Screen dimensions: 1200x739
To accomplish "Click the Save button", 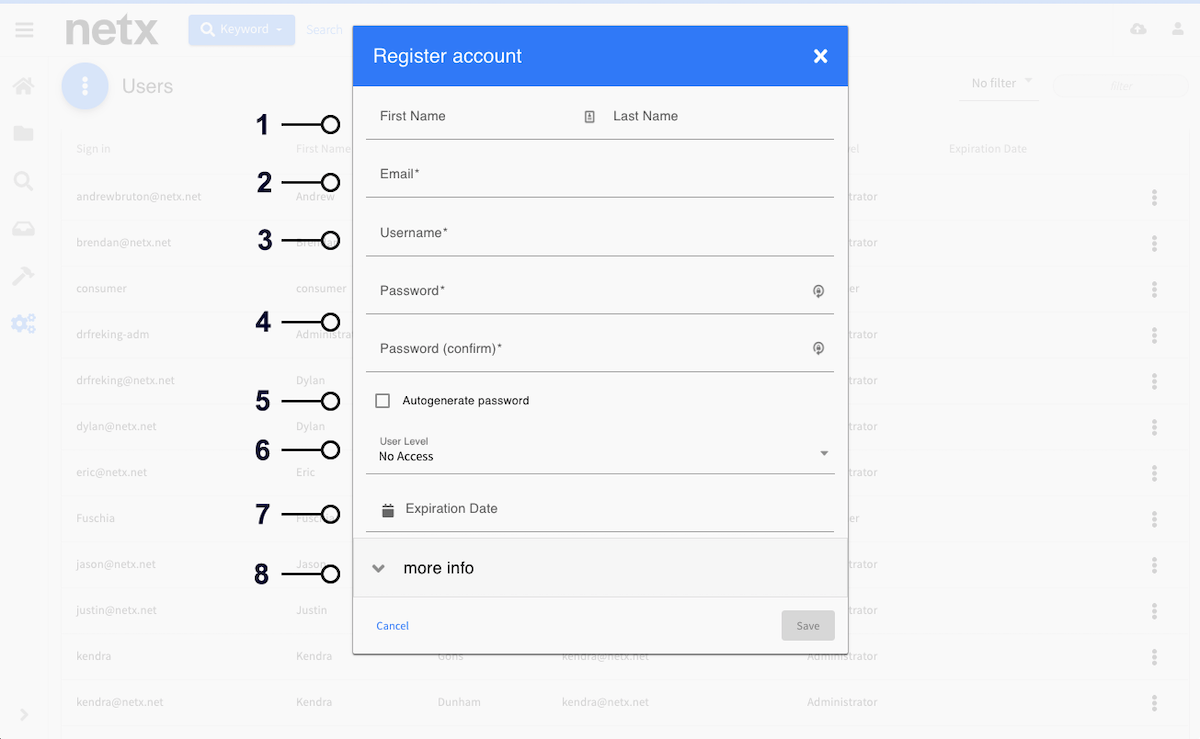I will pos(808,626).
